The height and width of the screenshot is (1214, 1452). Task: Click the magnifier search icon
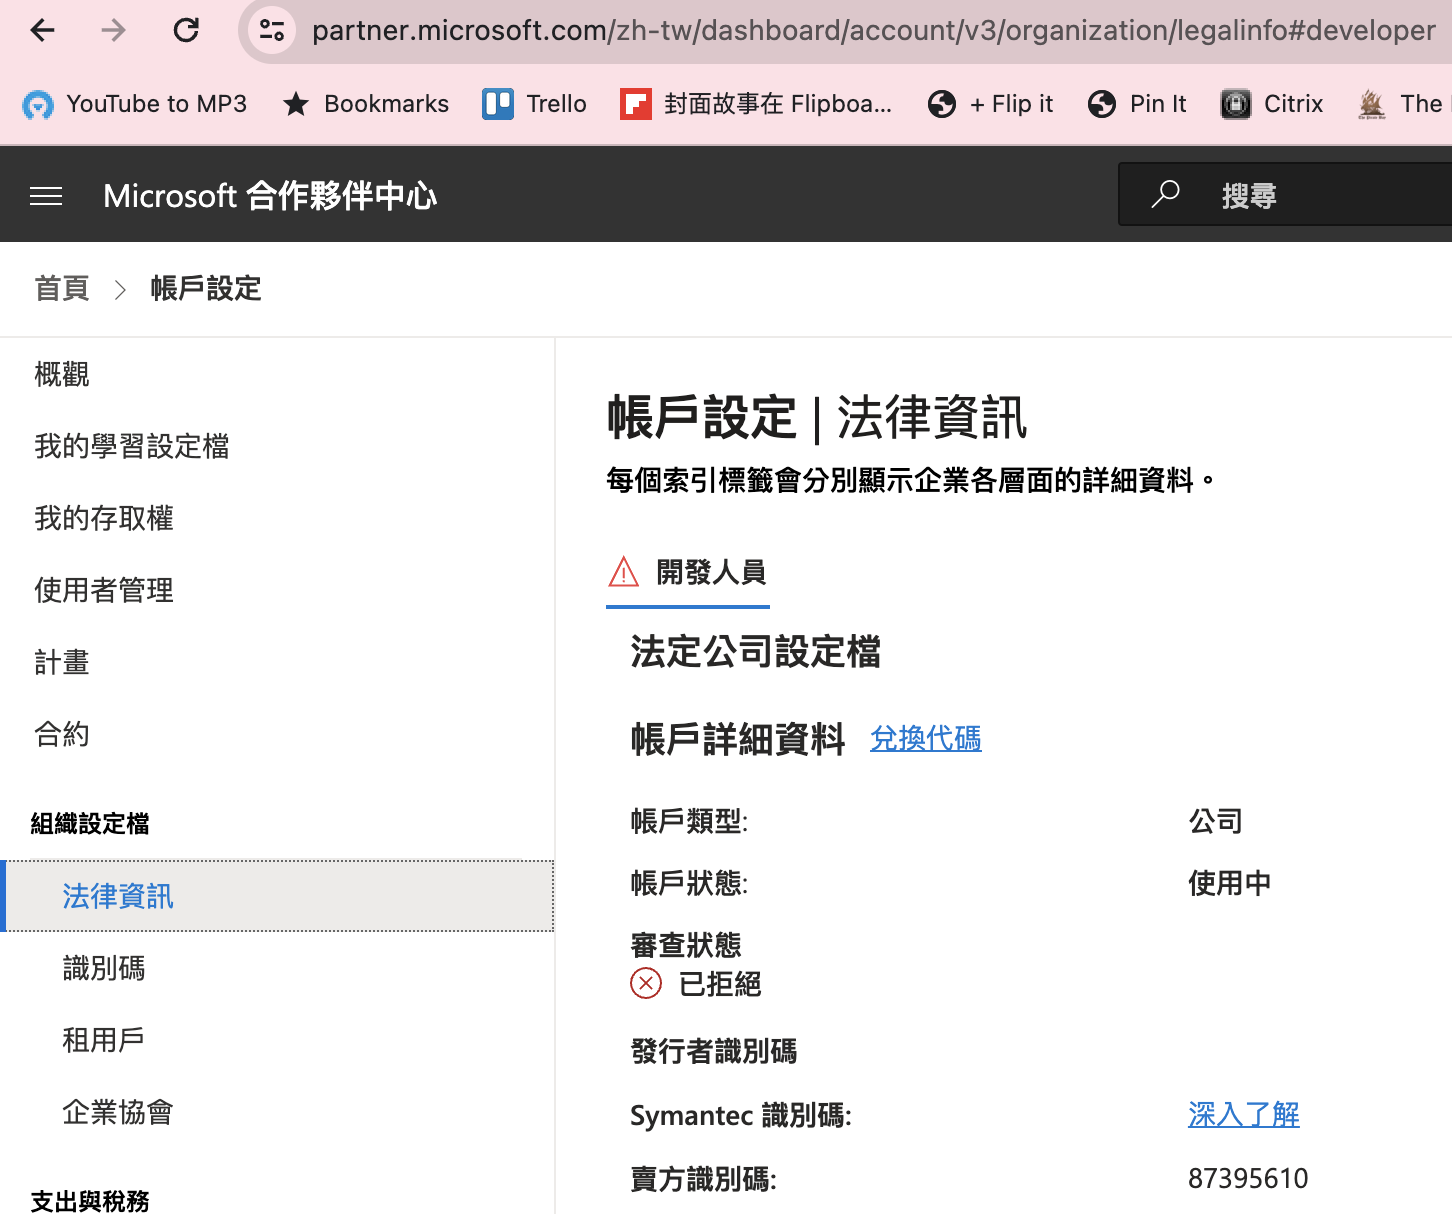[x=1166, y=194]
